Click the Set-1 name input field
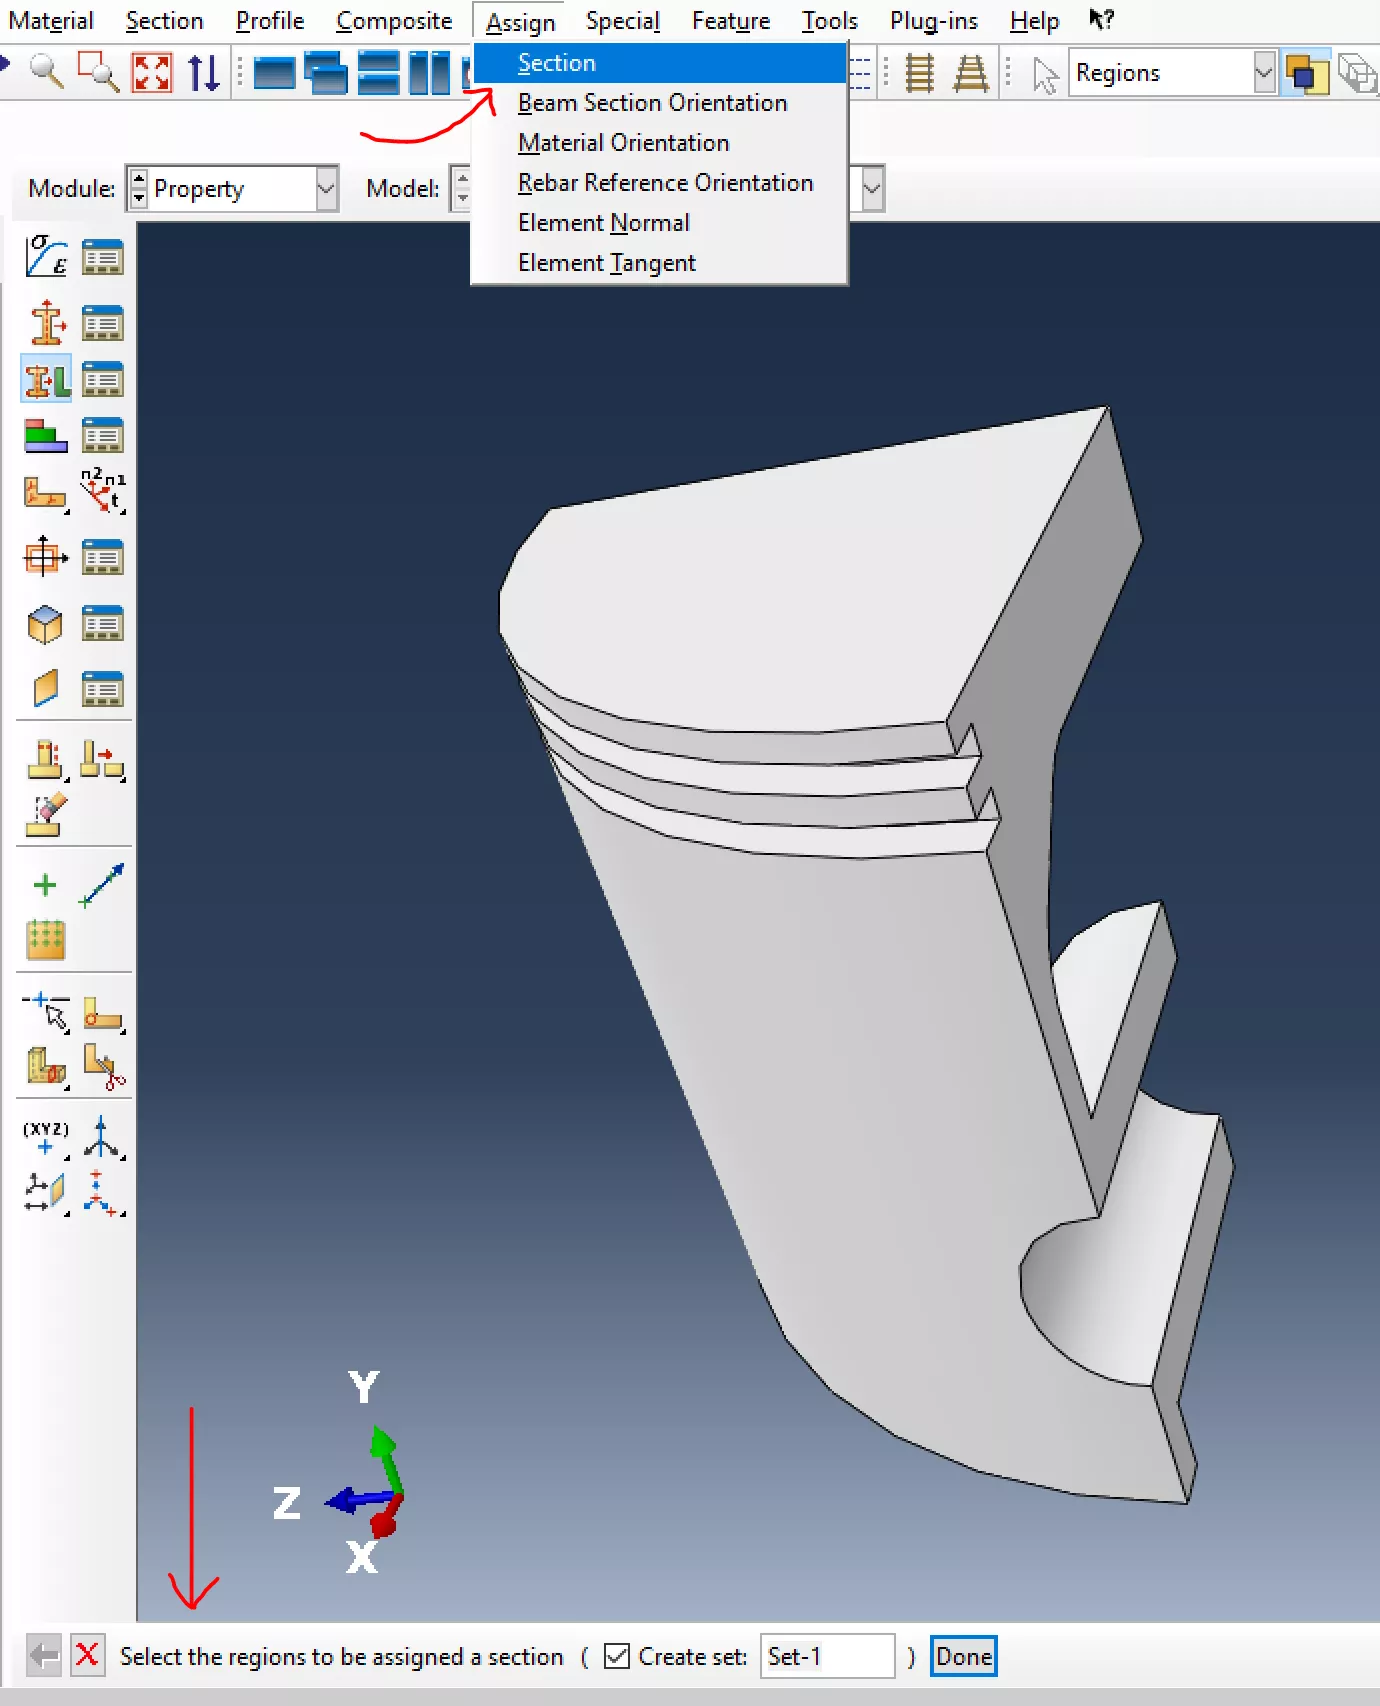This screenshot has height=1706, width=1380. point(826,1656)
